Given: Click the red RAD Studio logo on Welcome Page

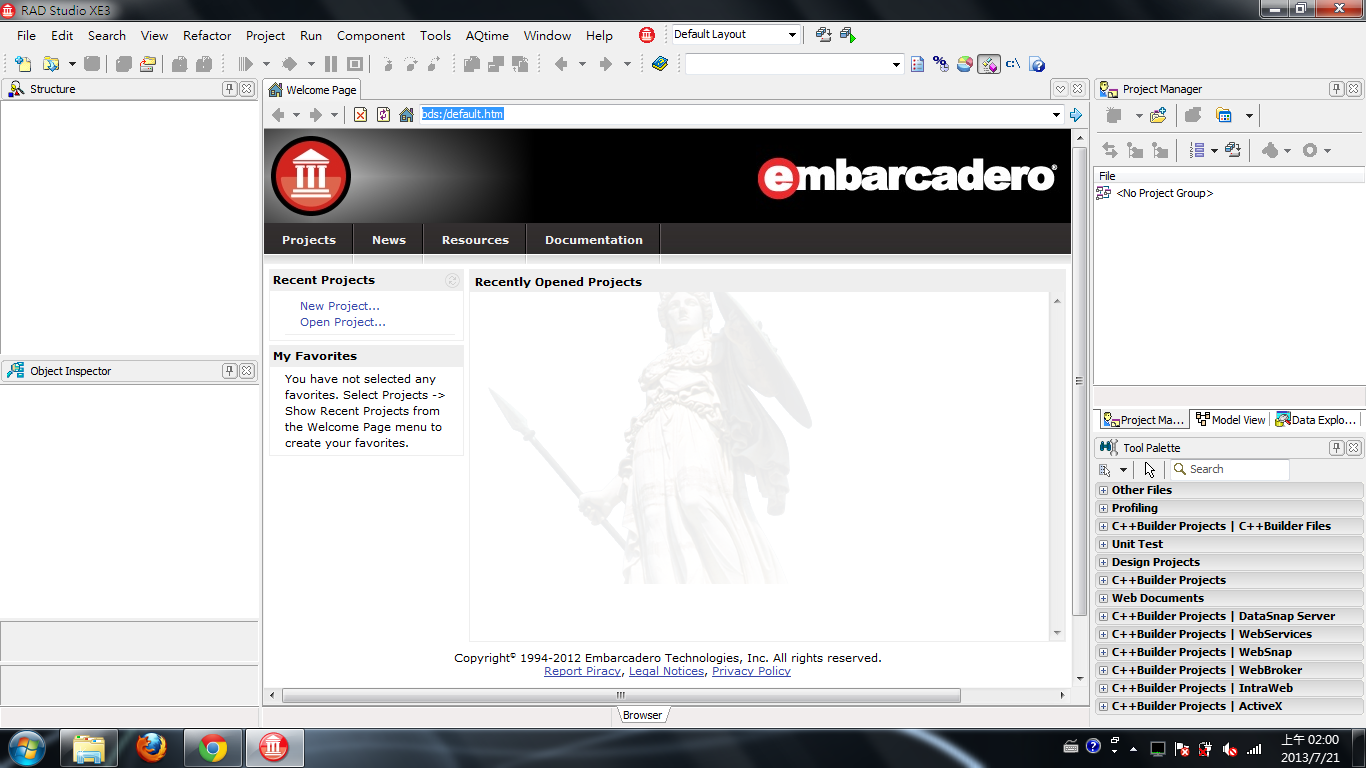Looking at the screenshot, I should (x=311, y=176).
